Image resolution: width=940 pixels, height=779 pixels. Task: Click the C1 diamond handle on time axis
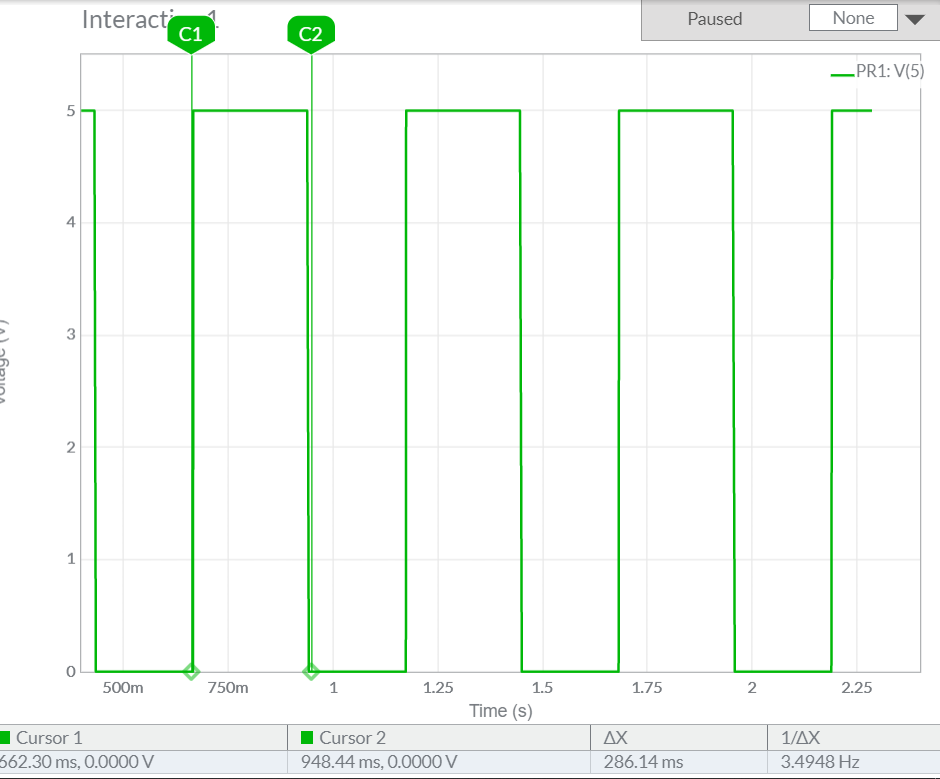(191, 671)
